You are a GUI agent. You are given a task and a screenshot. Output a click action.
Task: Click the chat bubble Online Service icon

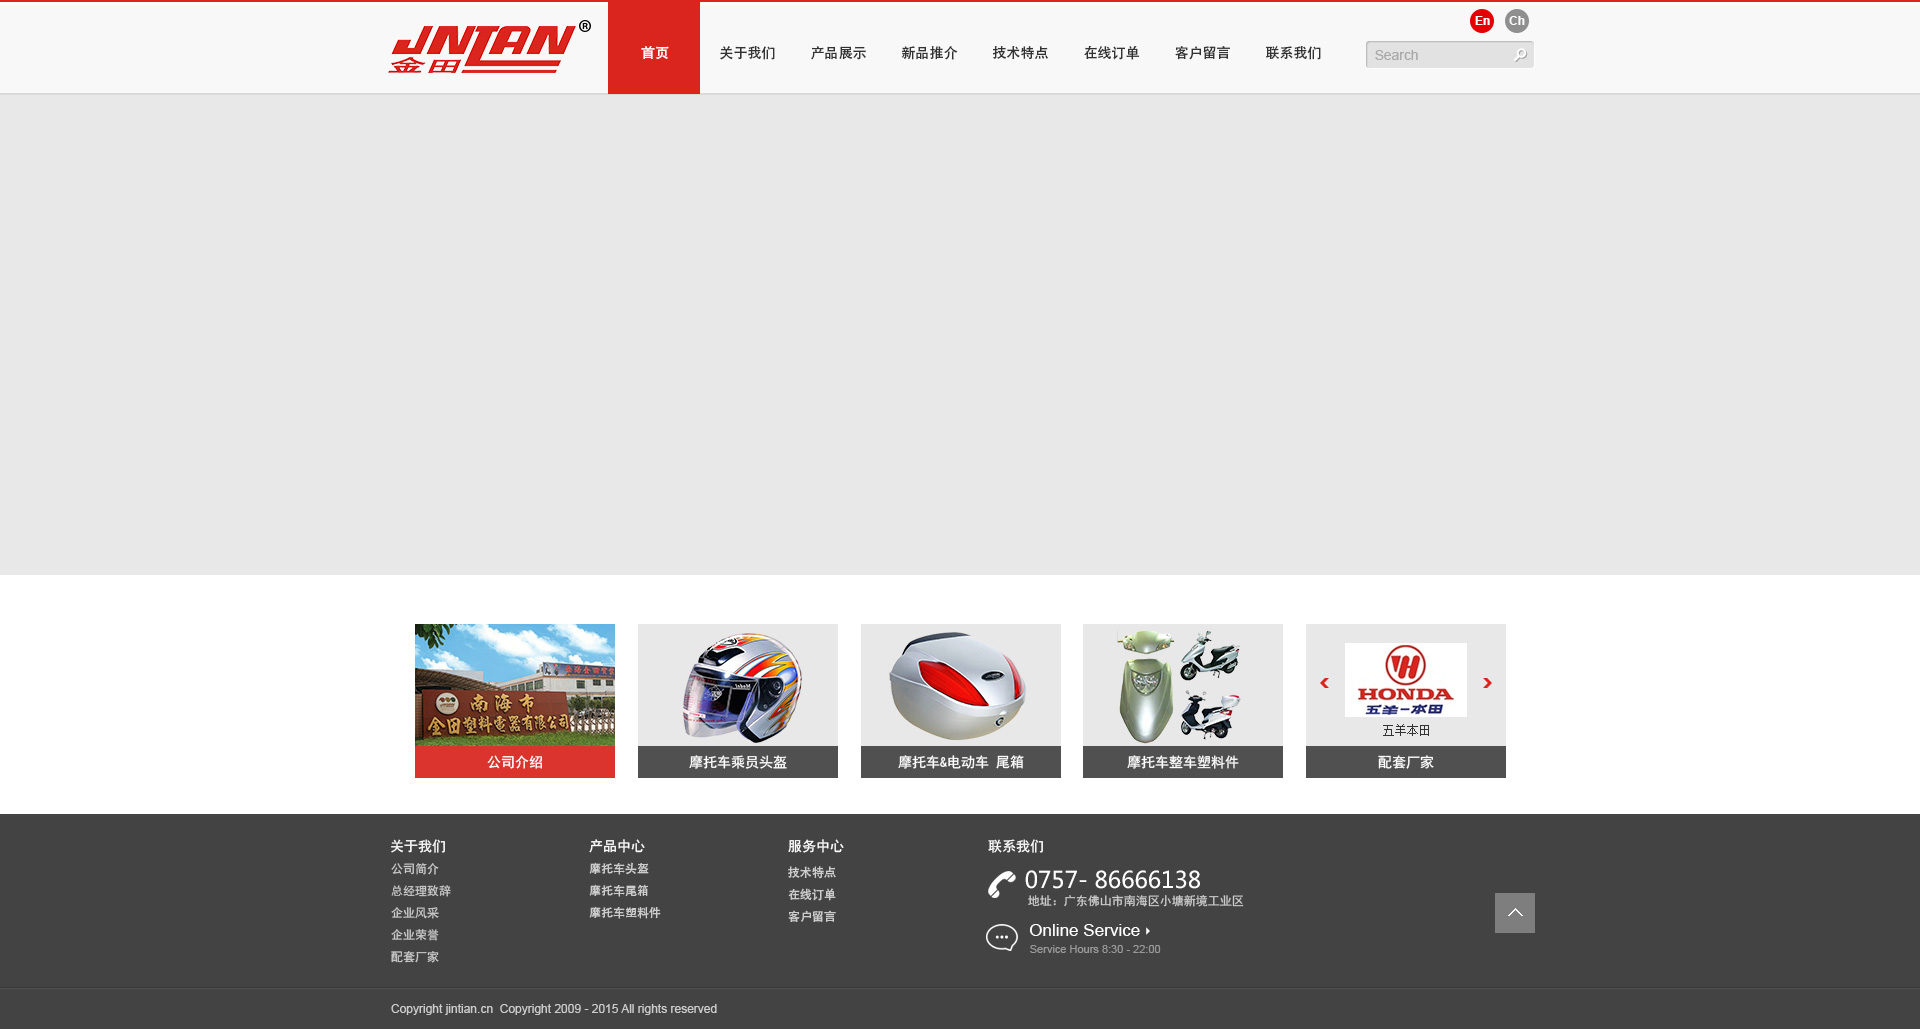(x=1002, y=937)
